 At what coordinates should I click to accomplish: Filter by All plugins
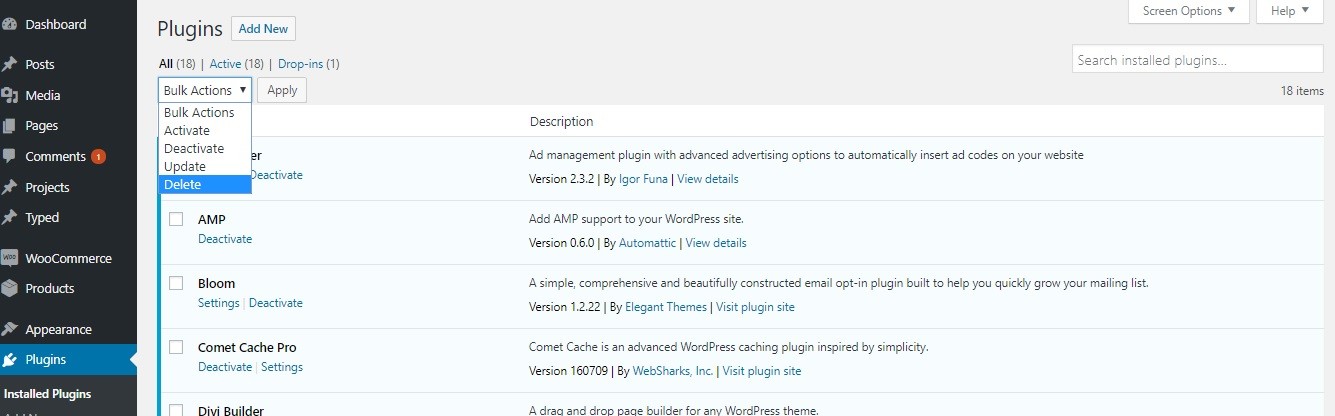(x=166, y=64)
